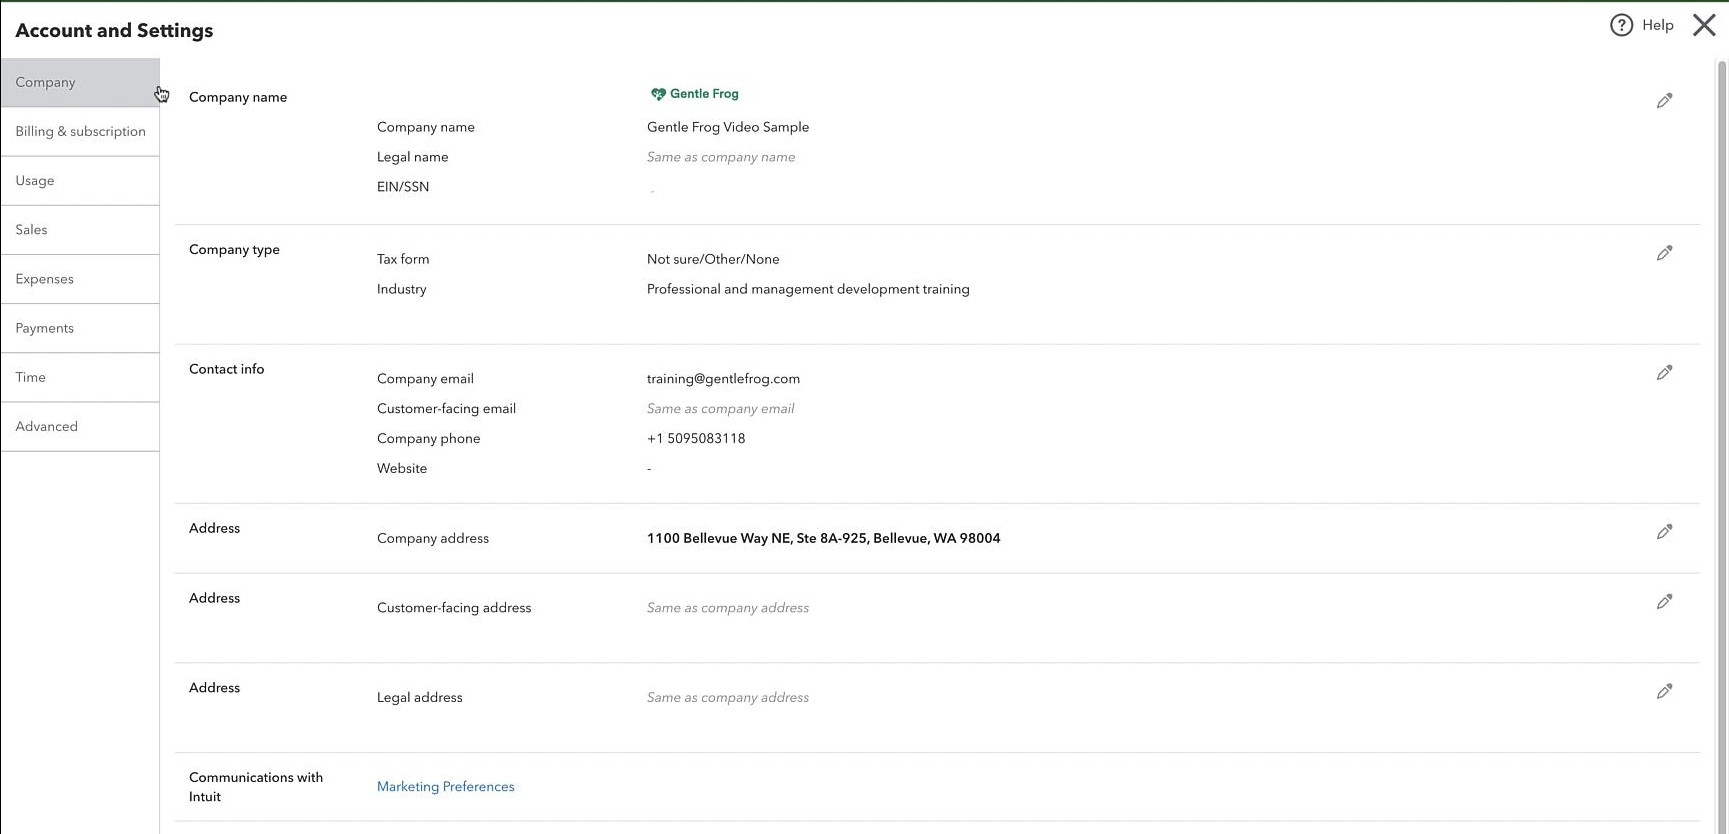Viewport: 1729px width, 834px height.
Task: Go to the Sales settings tab
Action: 80,230
